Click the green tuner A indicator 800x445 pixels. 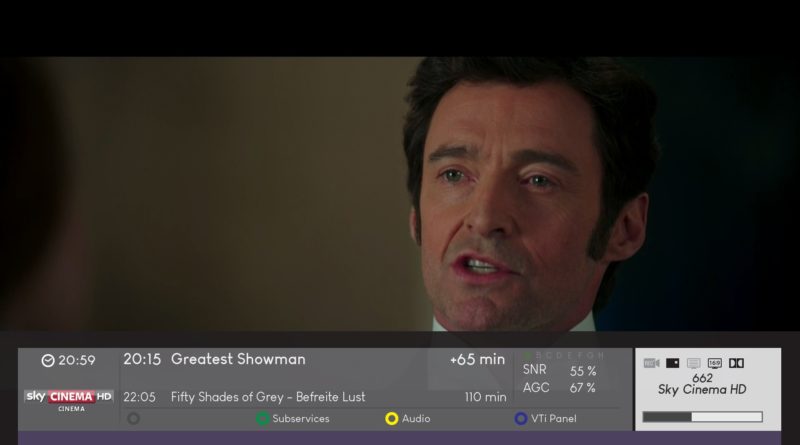(x=528, y=355)
